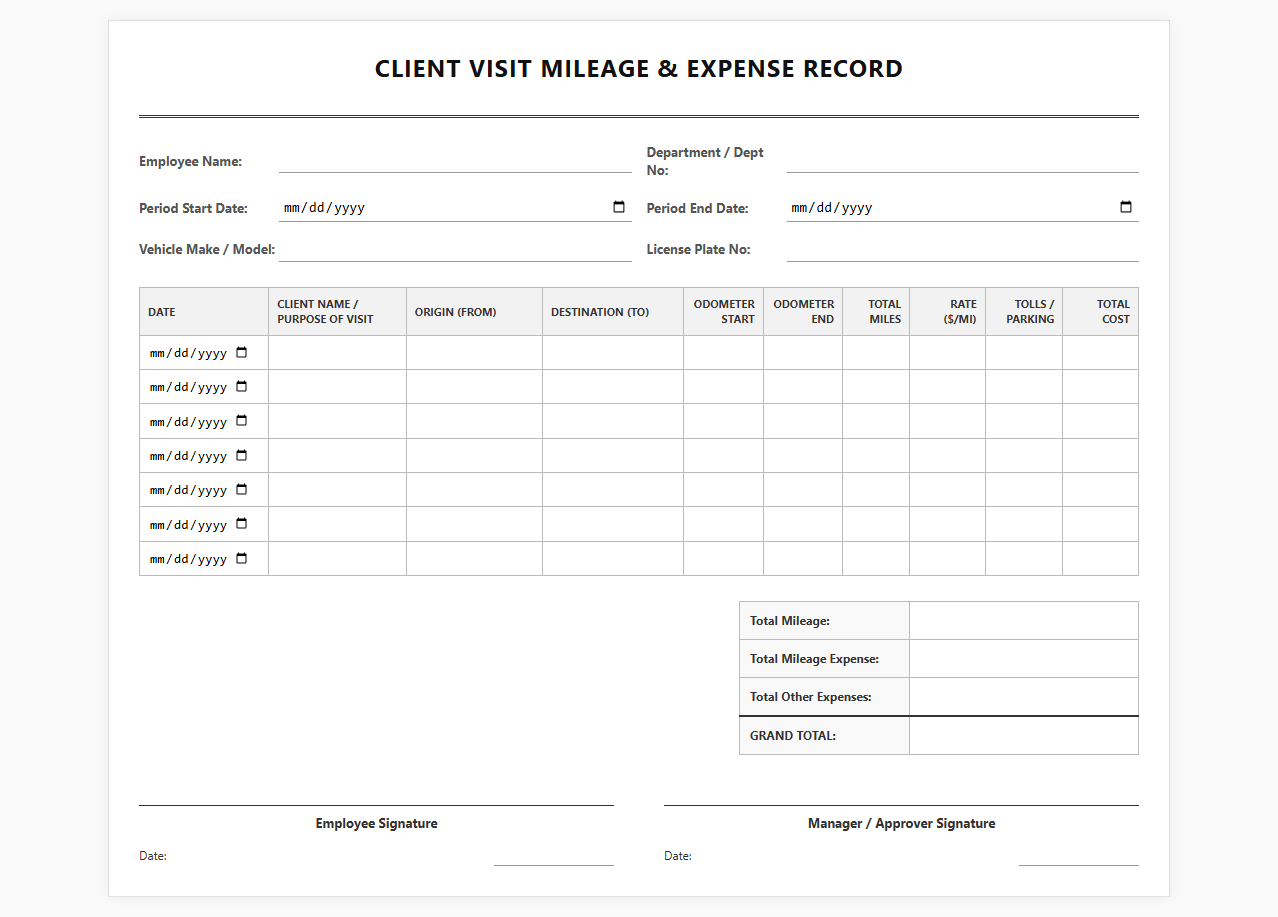Image resolution: width=1278 pixels, height=917 pixels.
Task: Click first row Odometer End cell
Action: click(803, 353)
